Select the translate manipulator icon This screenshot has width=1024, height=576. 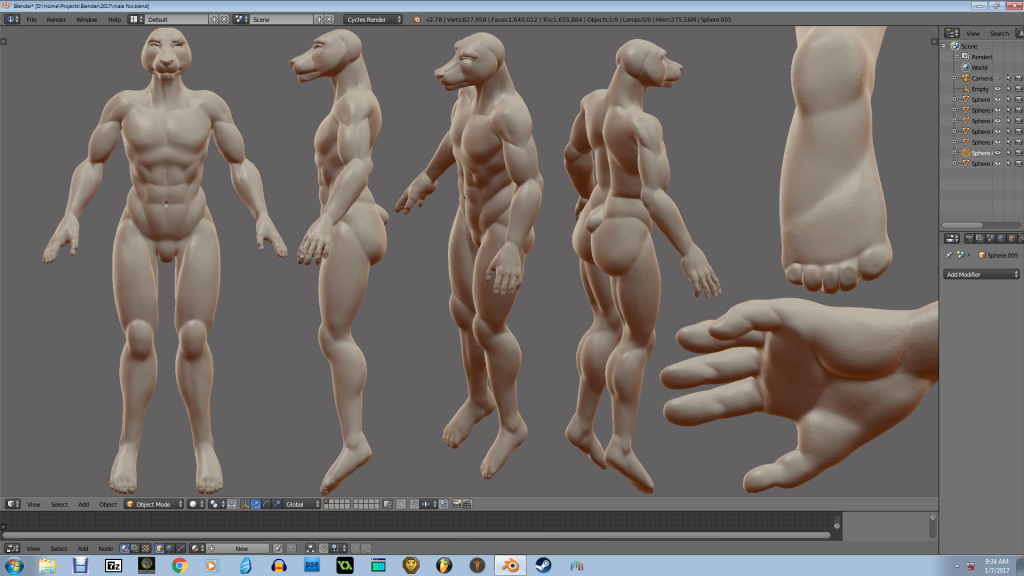255,504
